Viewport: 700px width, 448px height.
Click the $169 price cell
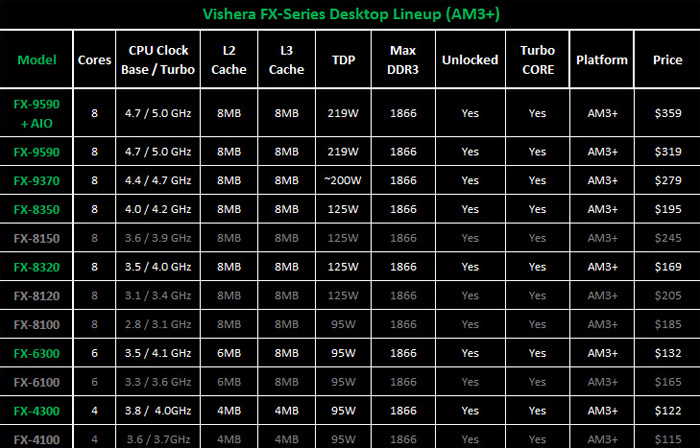coord(668,266)
